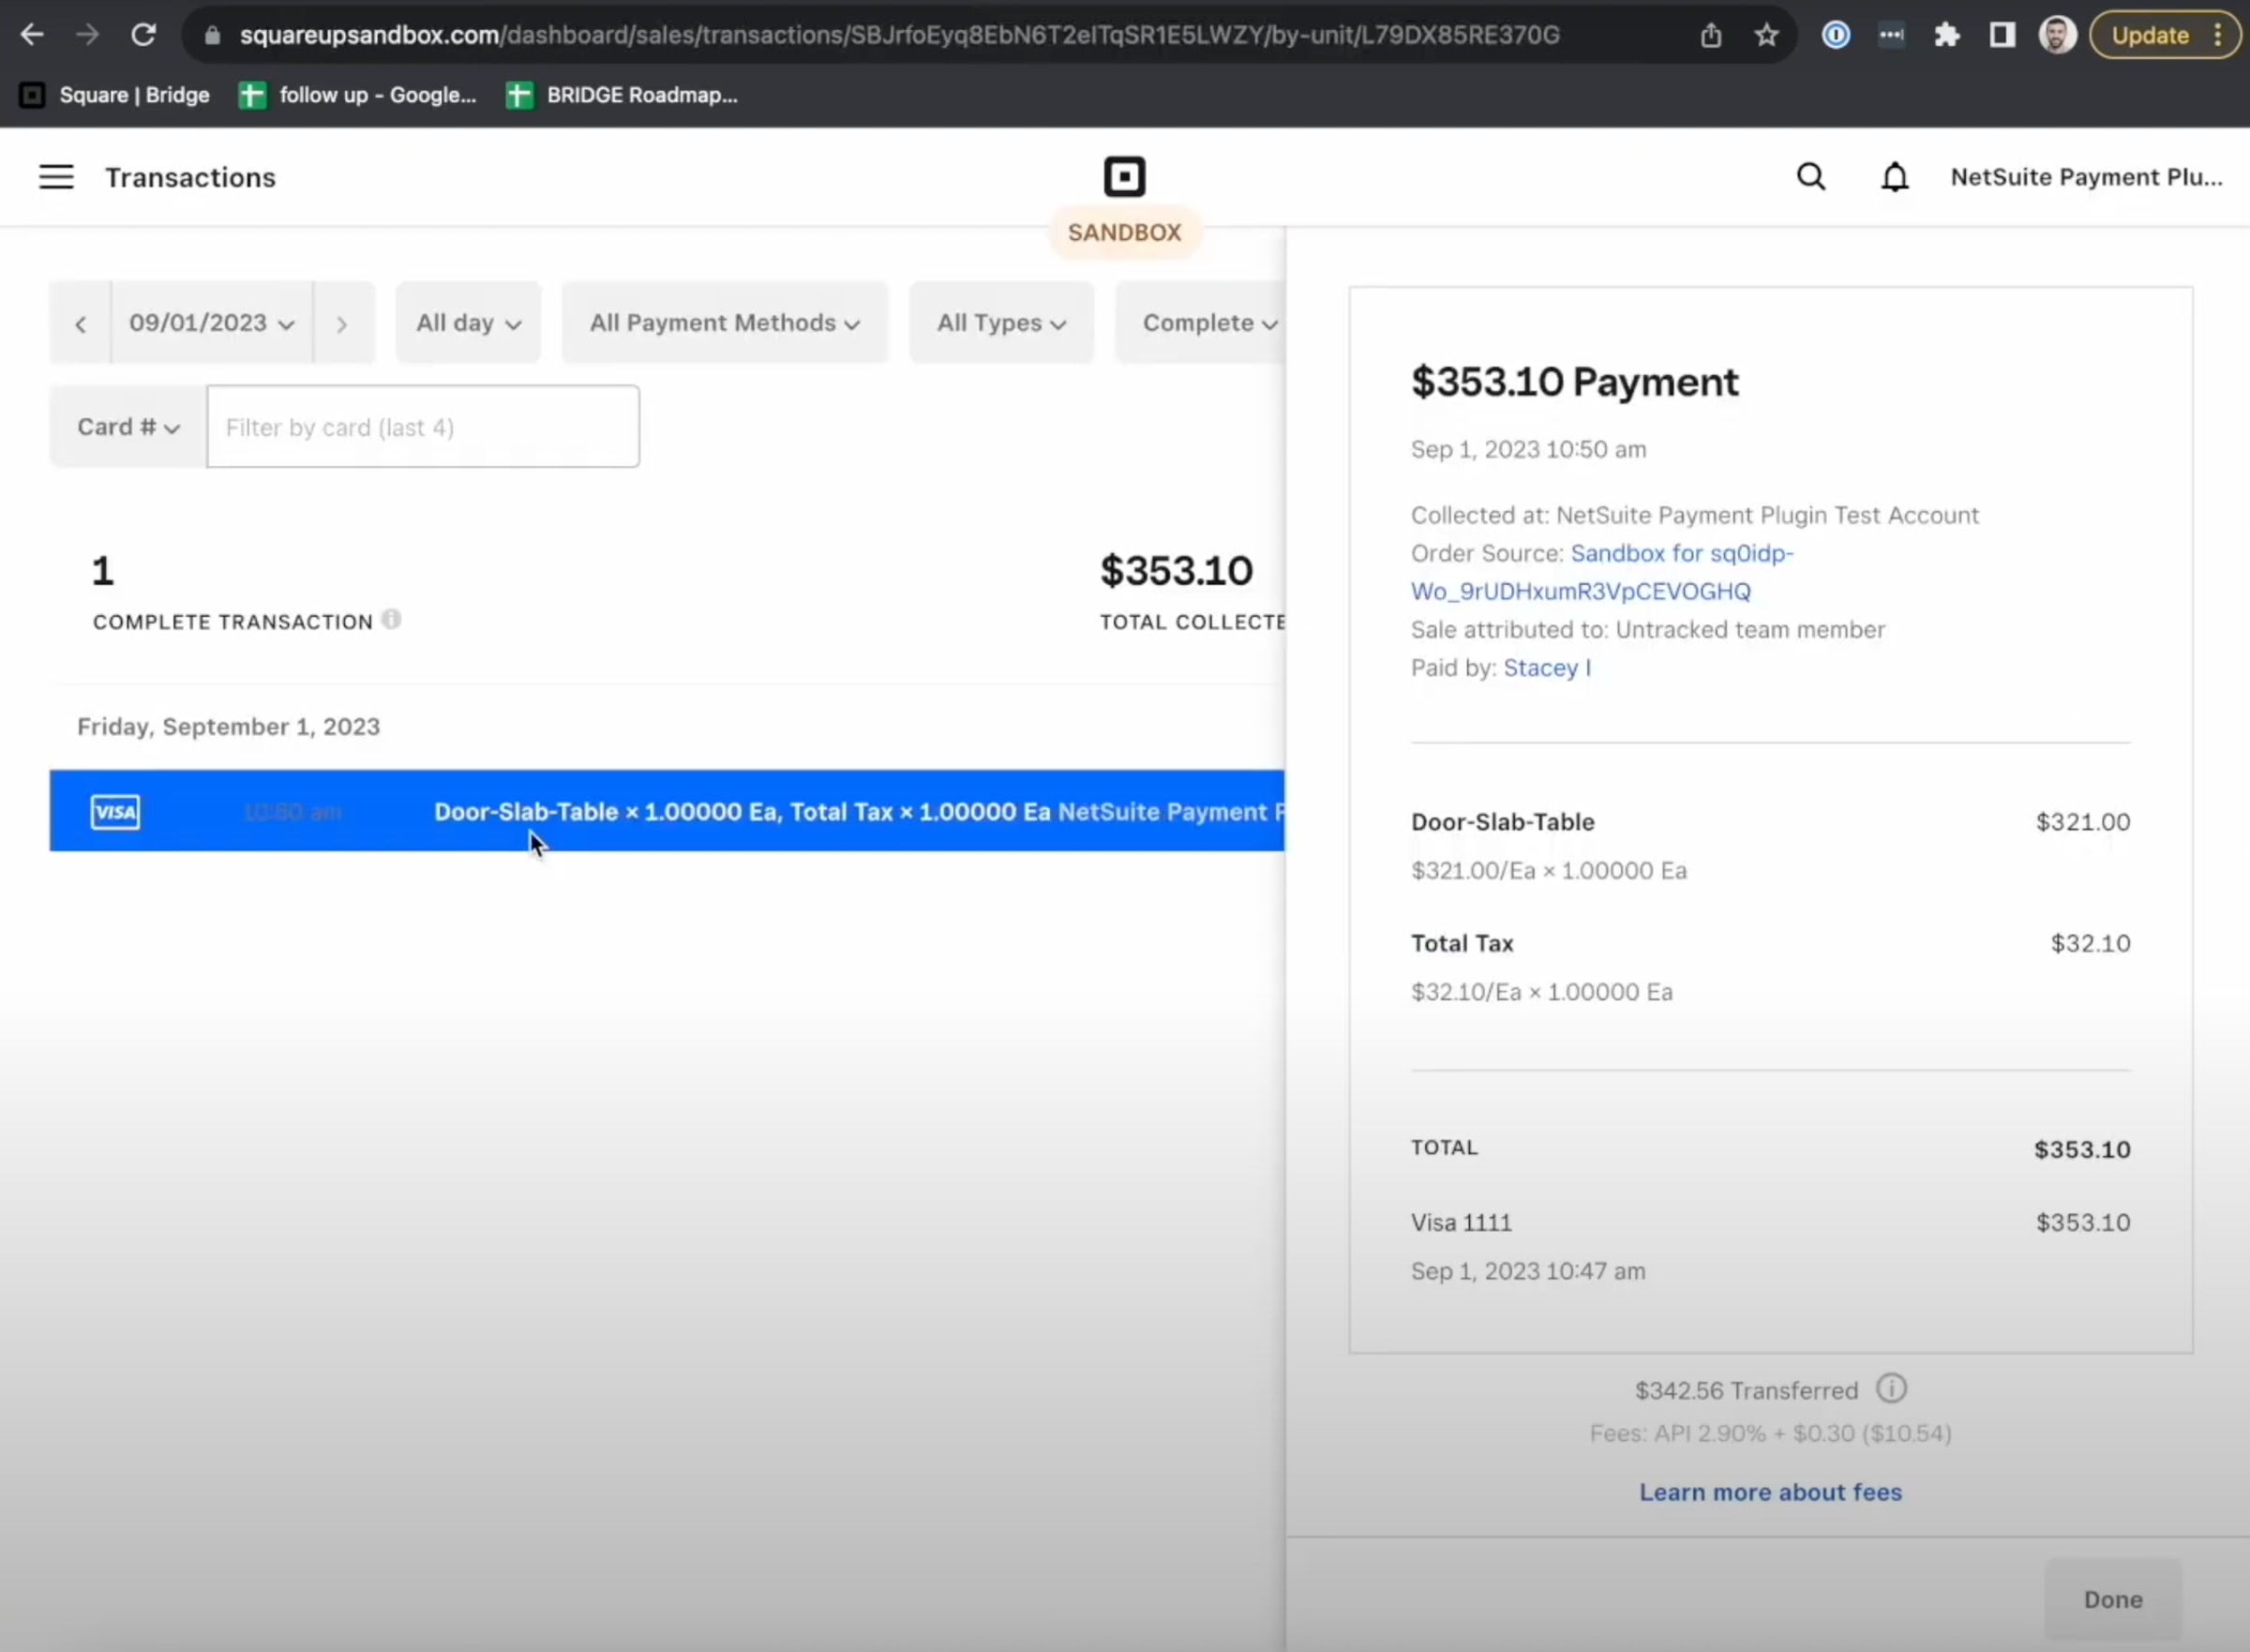Click the search magnifier icon
Image resolution: width=2250 pixels, height=1652 pixels.
coord(1811,177)
